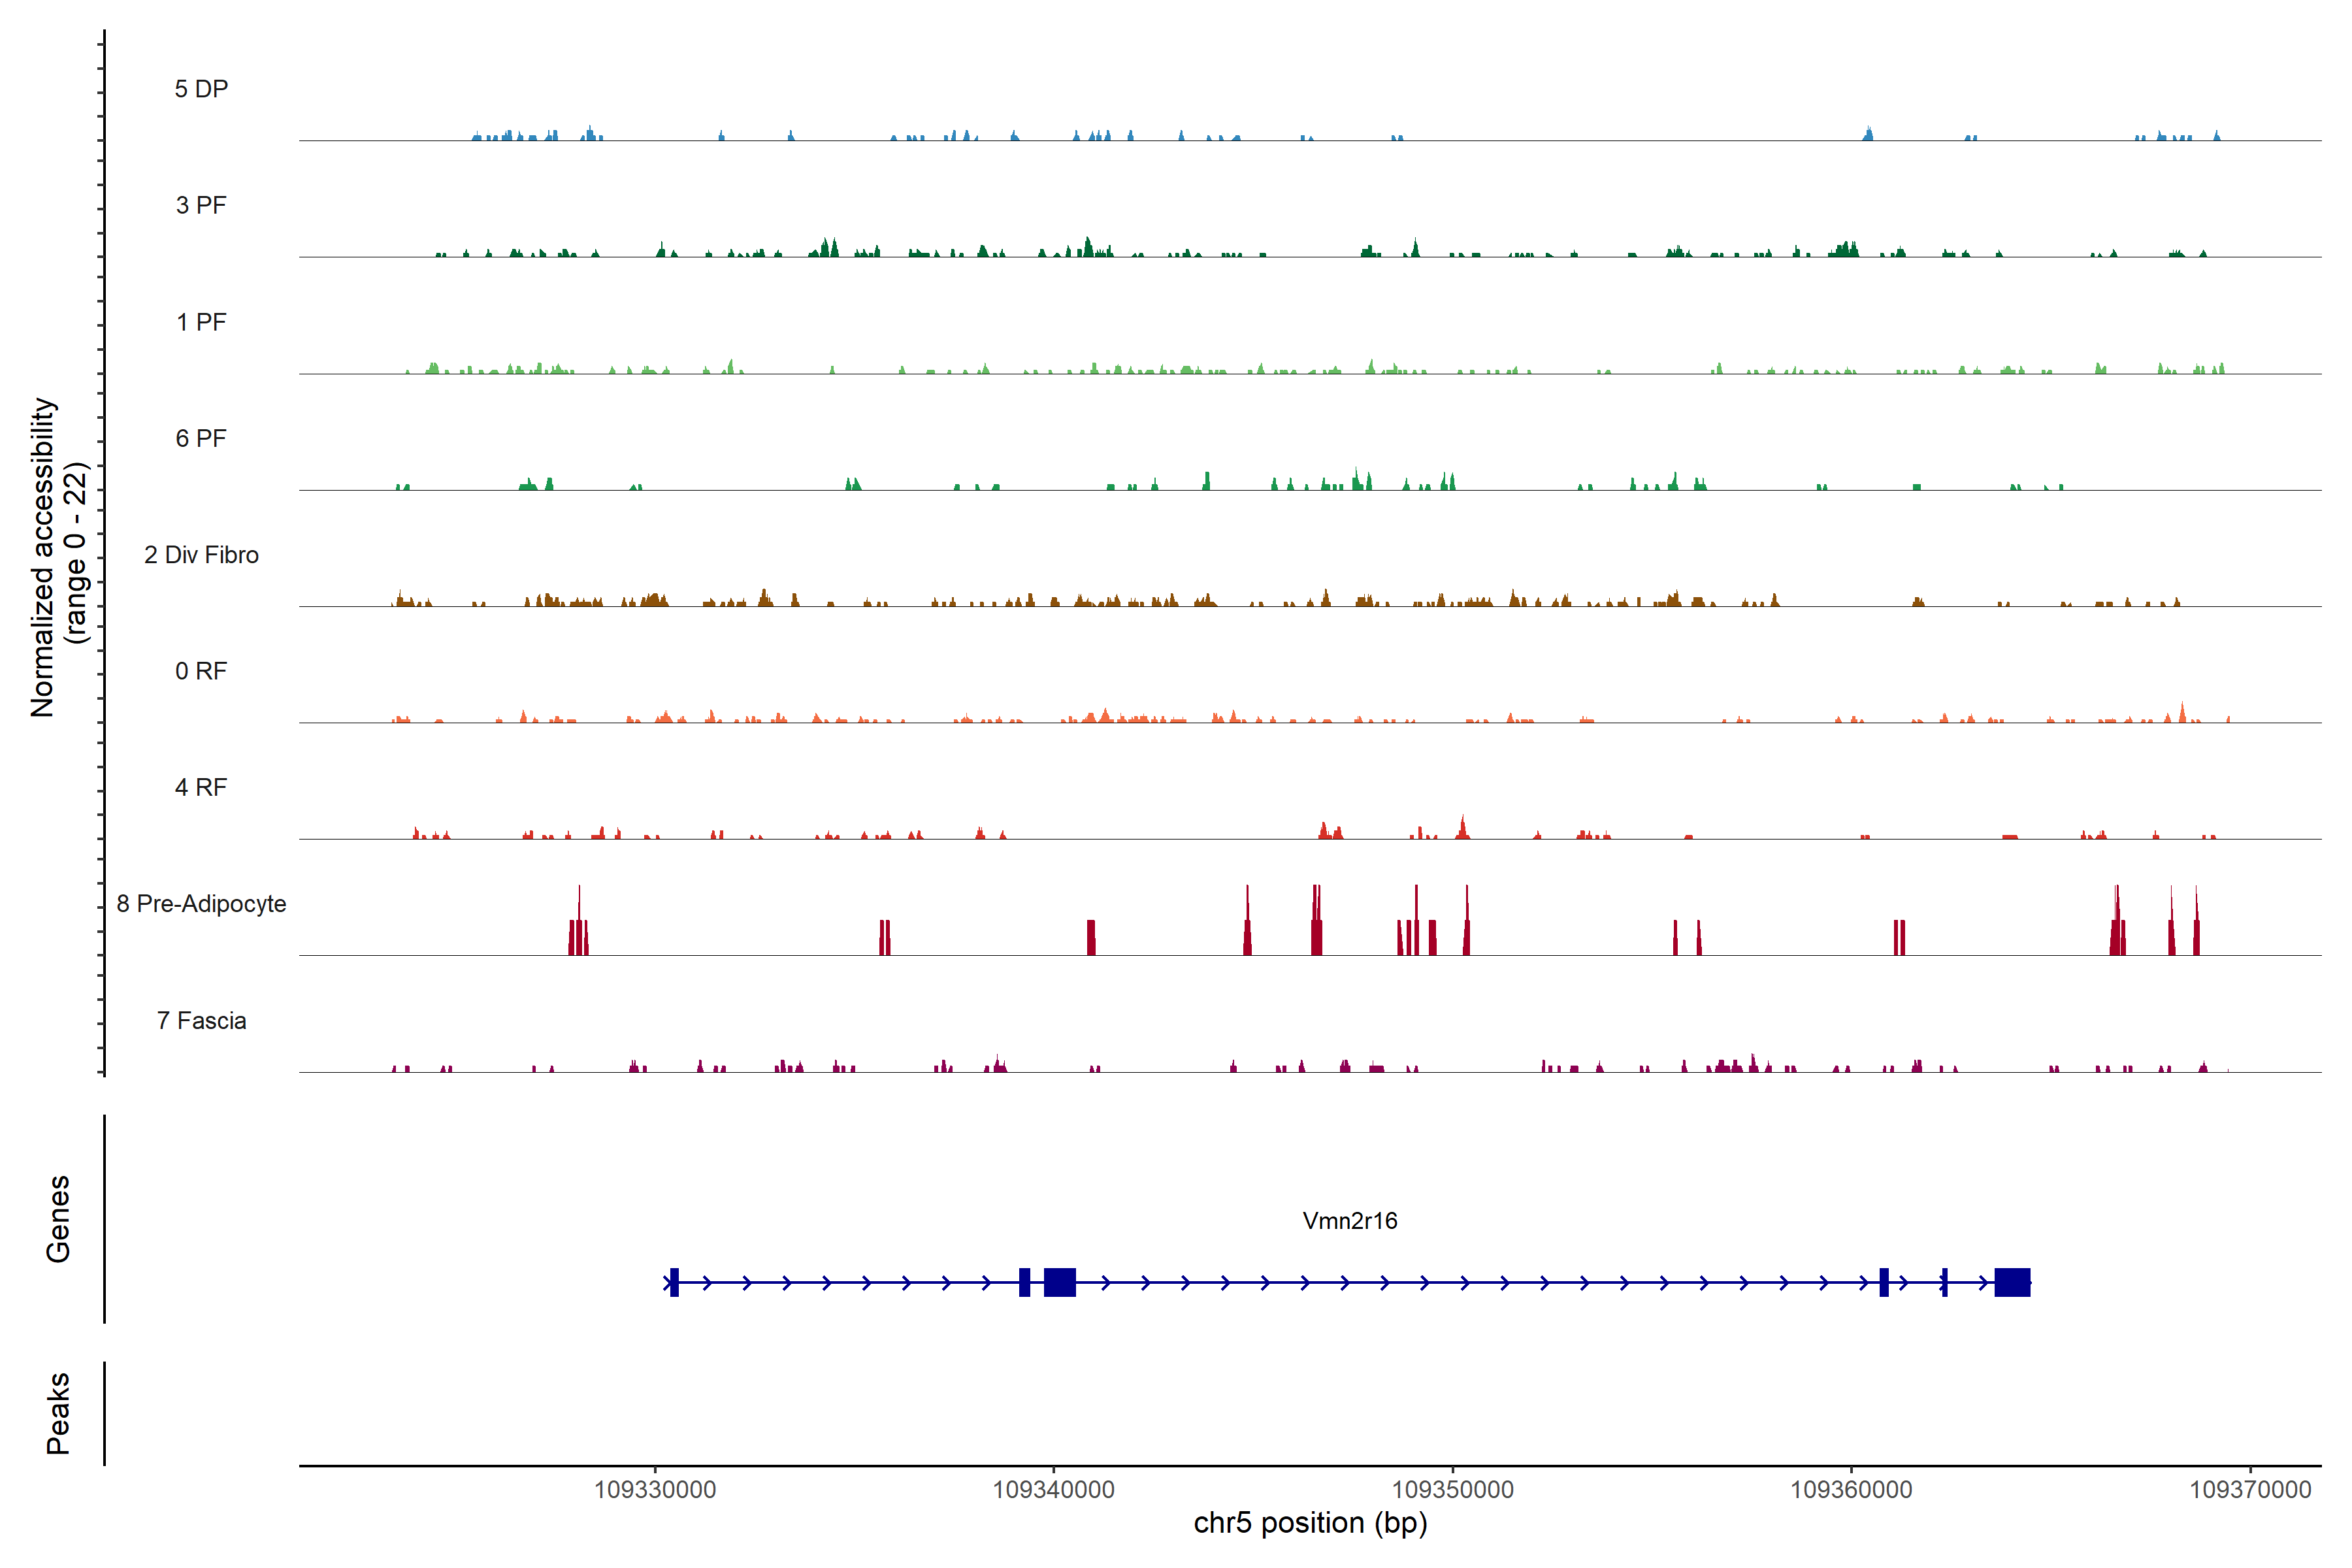The image size is (2352, 1568).
Task: Click the 109350000 axis tick label
Action: pos(1452,1489)
